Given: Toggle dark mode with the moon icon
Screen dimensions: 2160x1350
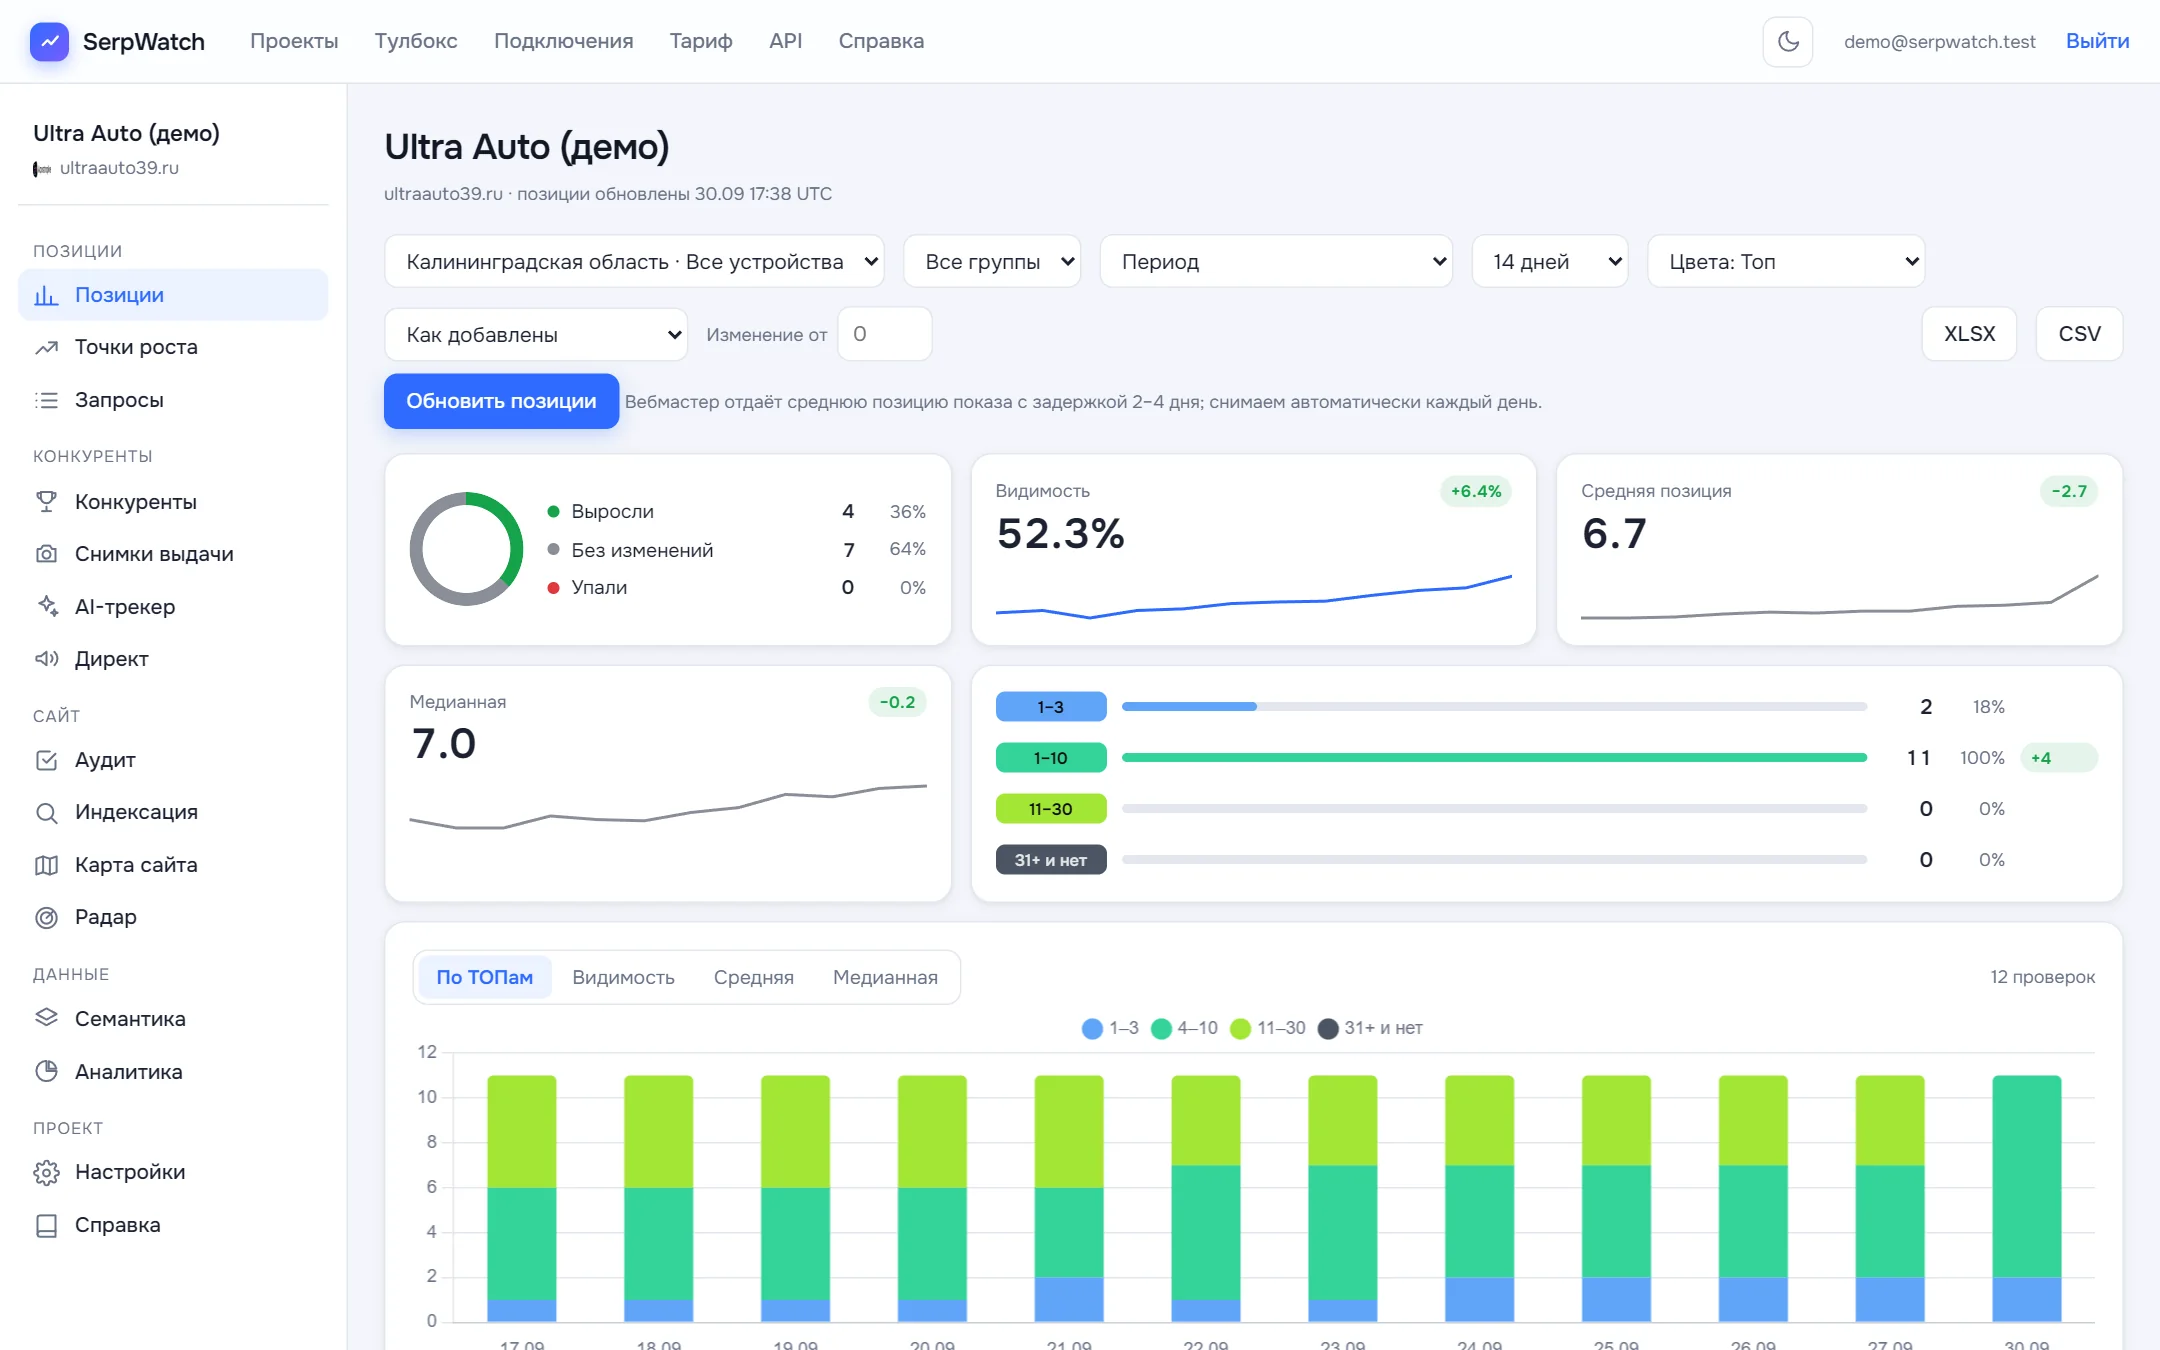Looking at the screenshot, I should click(1787, 41).
